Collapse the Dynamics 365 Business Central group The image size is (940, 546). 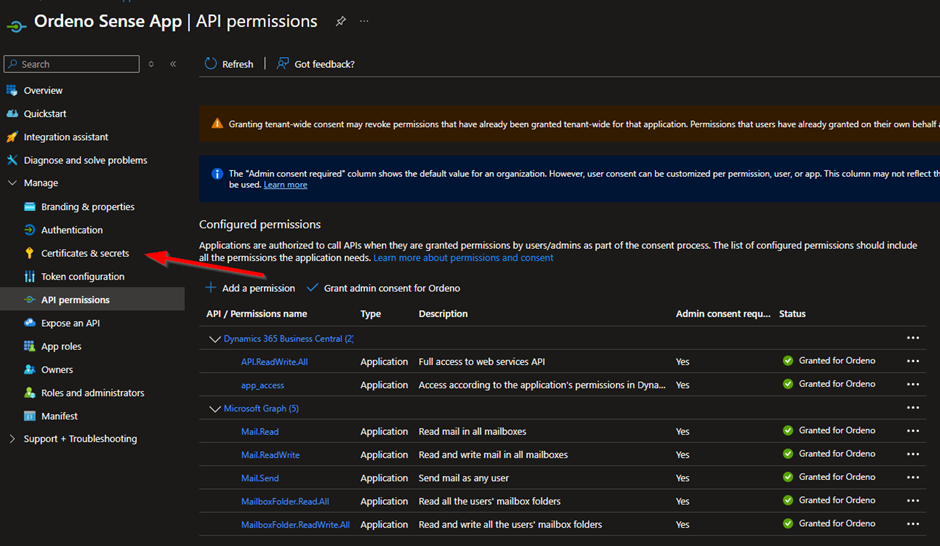click(x=215, y=339)
